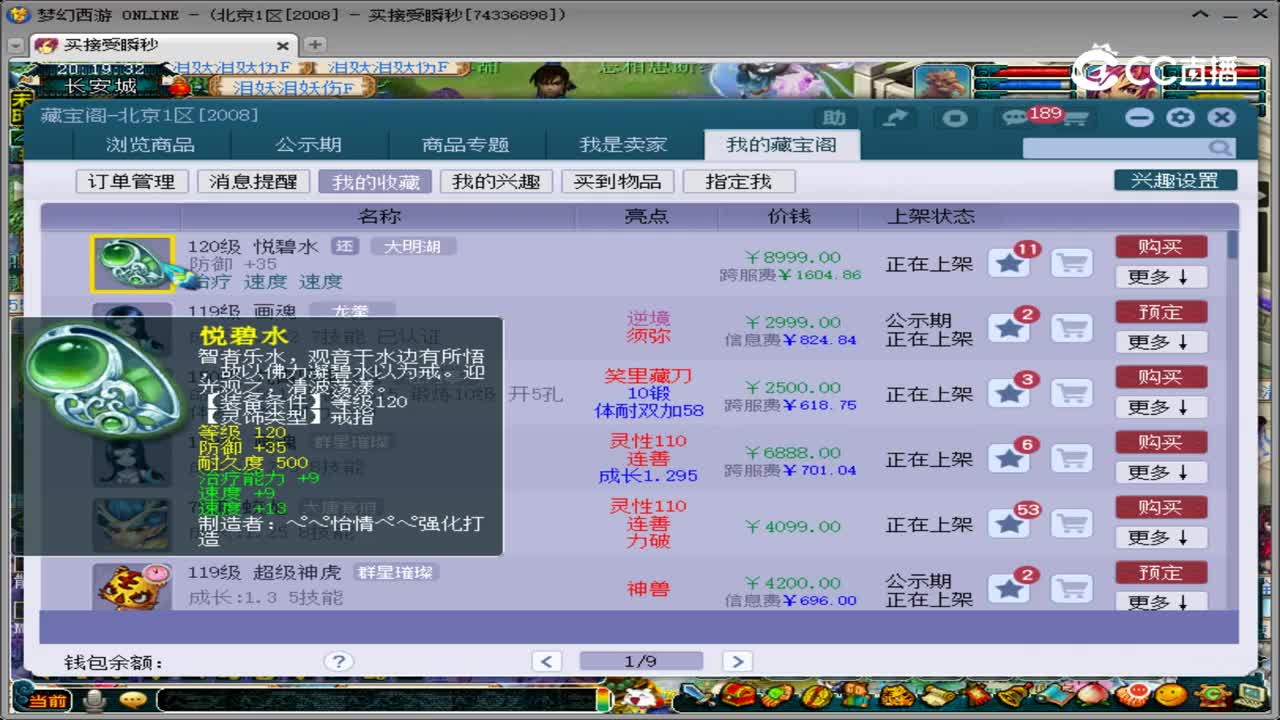Click 购买 on the ¥2500.00 row

click(x=1161, y=377)
